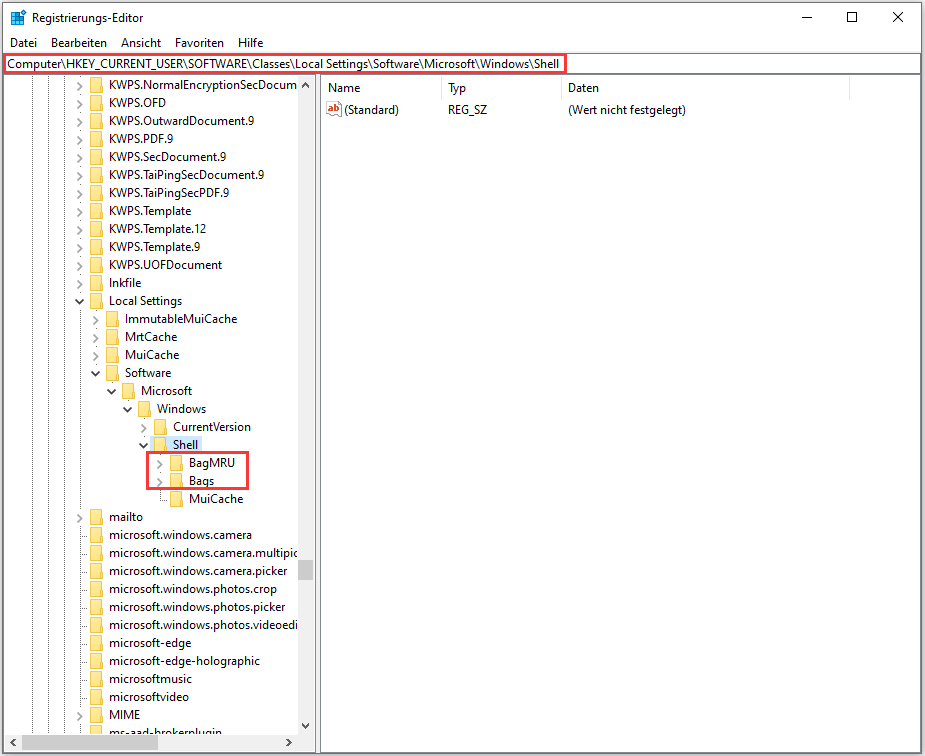Click the Registry Editor app icon in title bar
Screen dimensions: 925x756
click(x=18, y=17)
